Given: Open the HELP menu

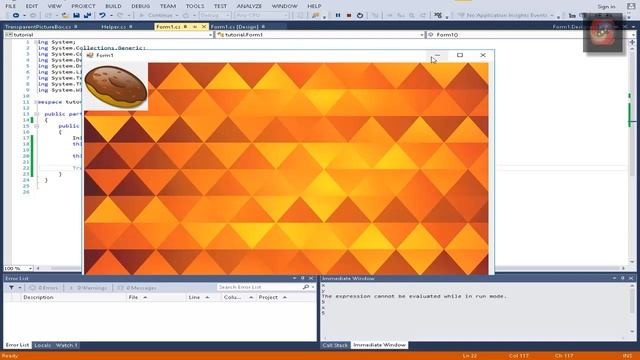Looking at the screenshot, I should tap(314, 6).
